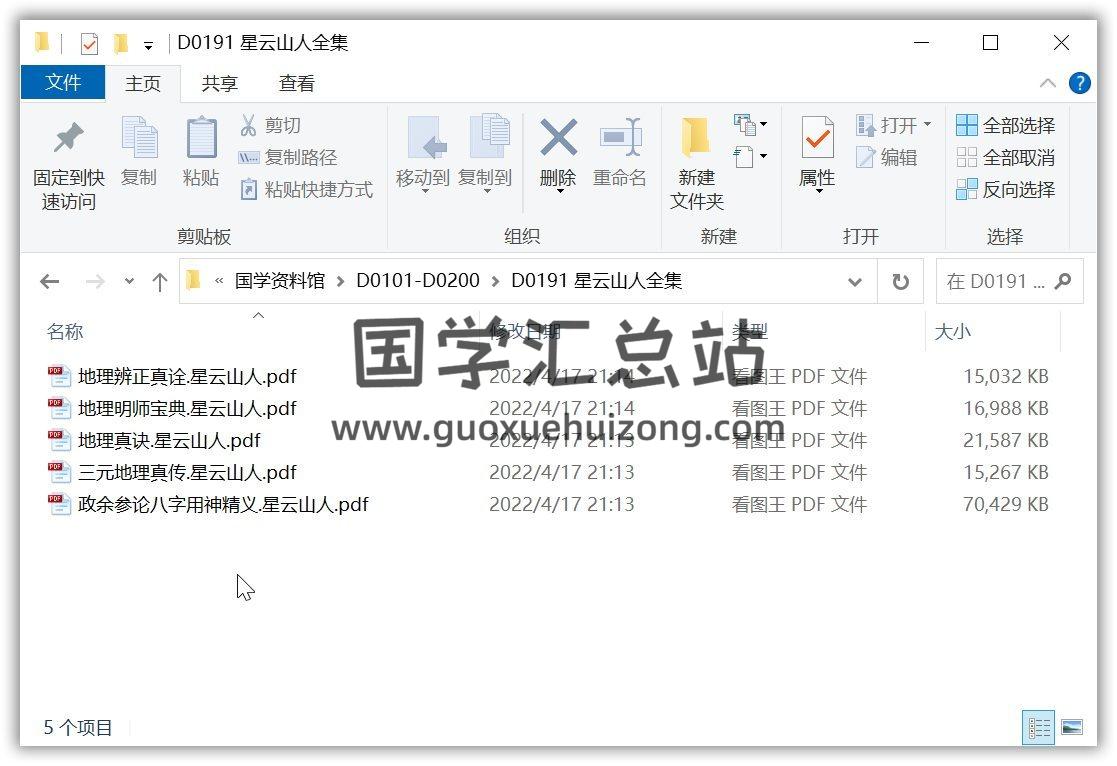Choose Paste shortcut (粘贴快捷方式)

coord(306,190)
